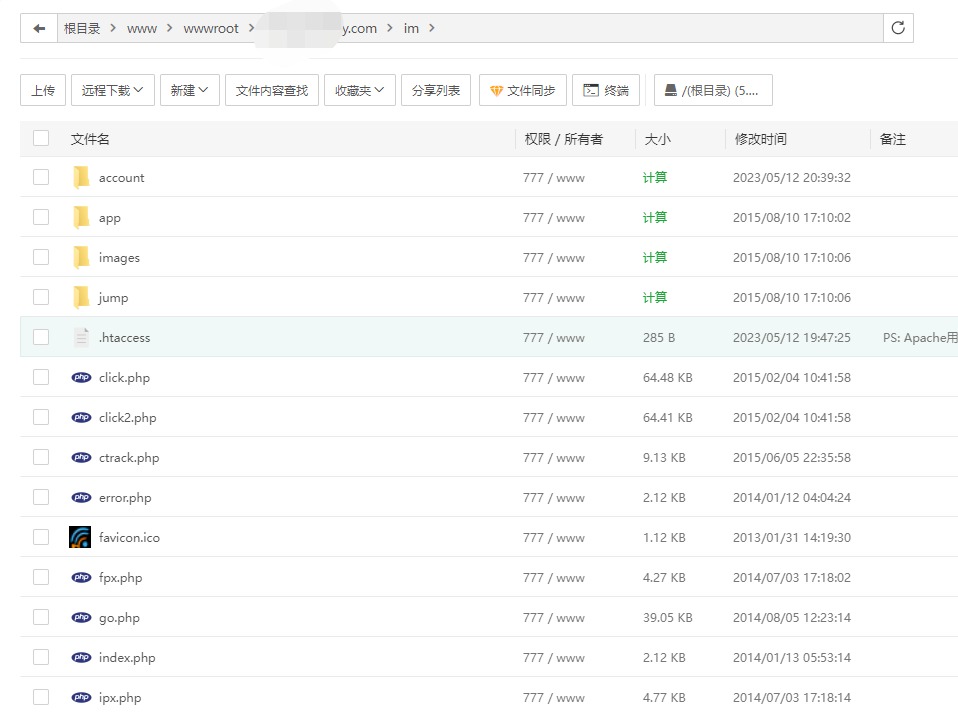Viewport: 958px width, 716px height.
Task: Check the box for click.php
Action: pos(41,377)
